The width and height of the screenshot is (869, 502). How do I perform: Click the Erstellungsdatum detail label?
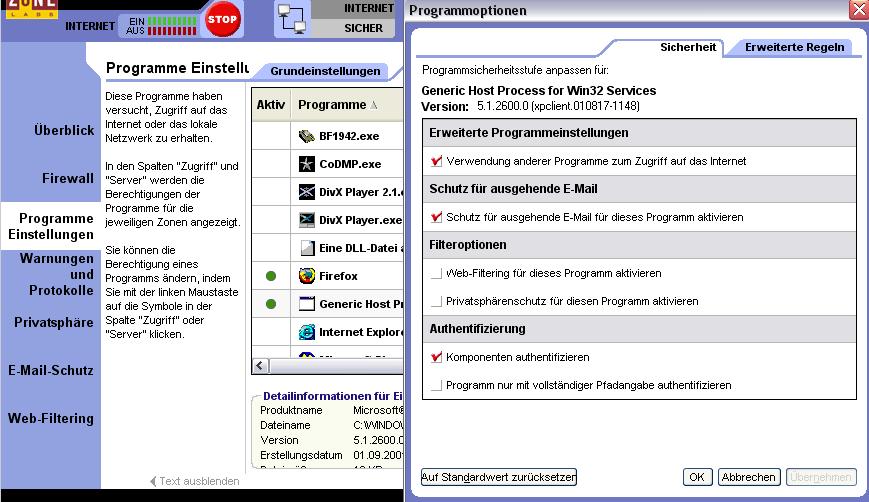coord(301,455)
